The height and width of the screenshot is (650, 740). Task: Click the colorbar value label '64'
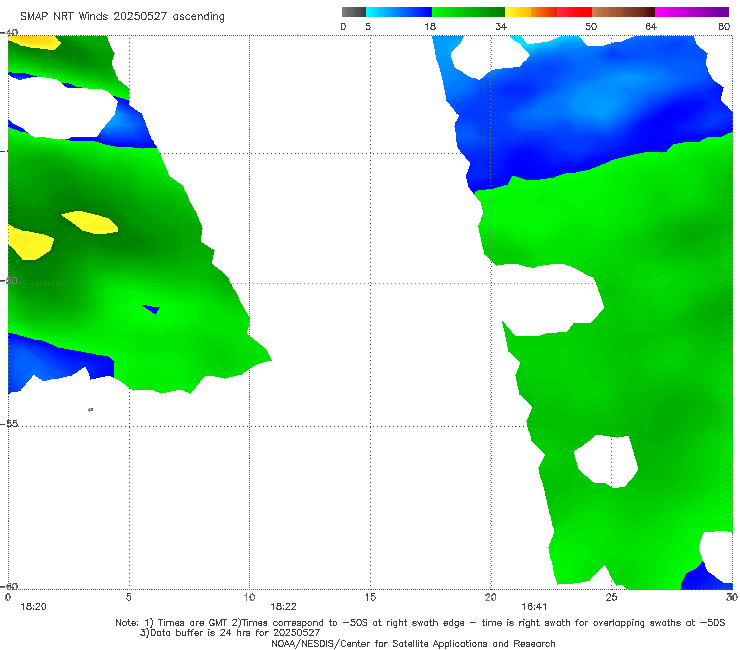tap(651, 27)
